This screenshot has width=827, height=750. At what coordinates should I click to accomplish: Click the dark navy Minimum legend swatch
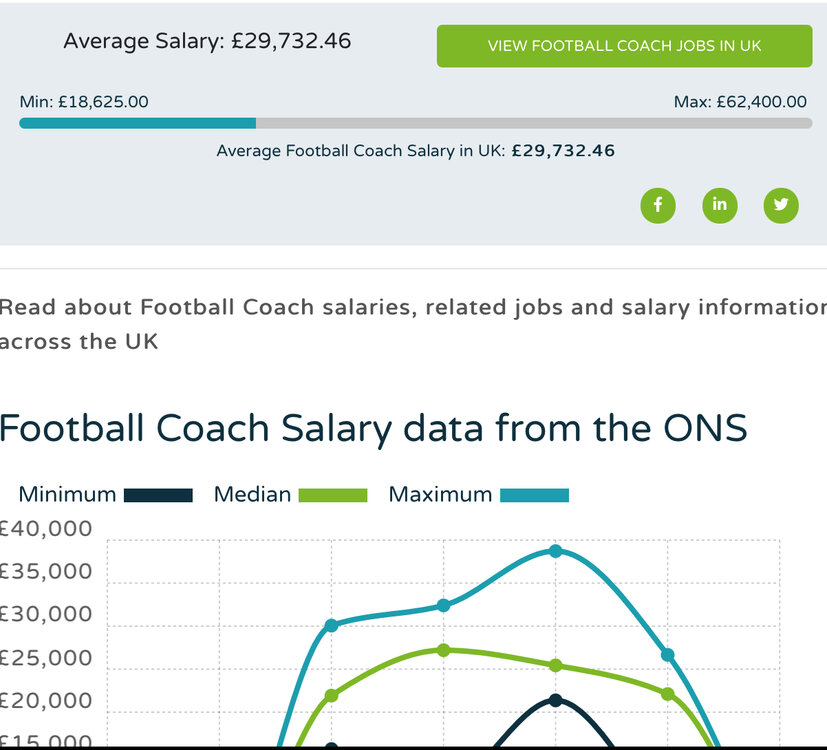[158, 495]
